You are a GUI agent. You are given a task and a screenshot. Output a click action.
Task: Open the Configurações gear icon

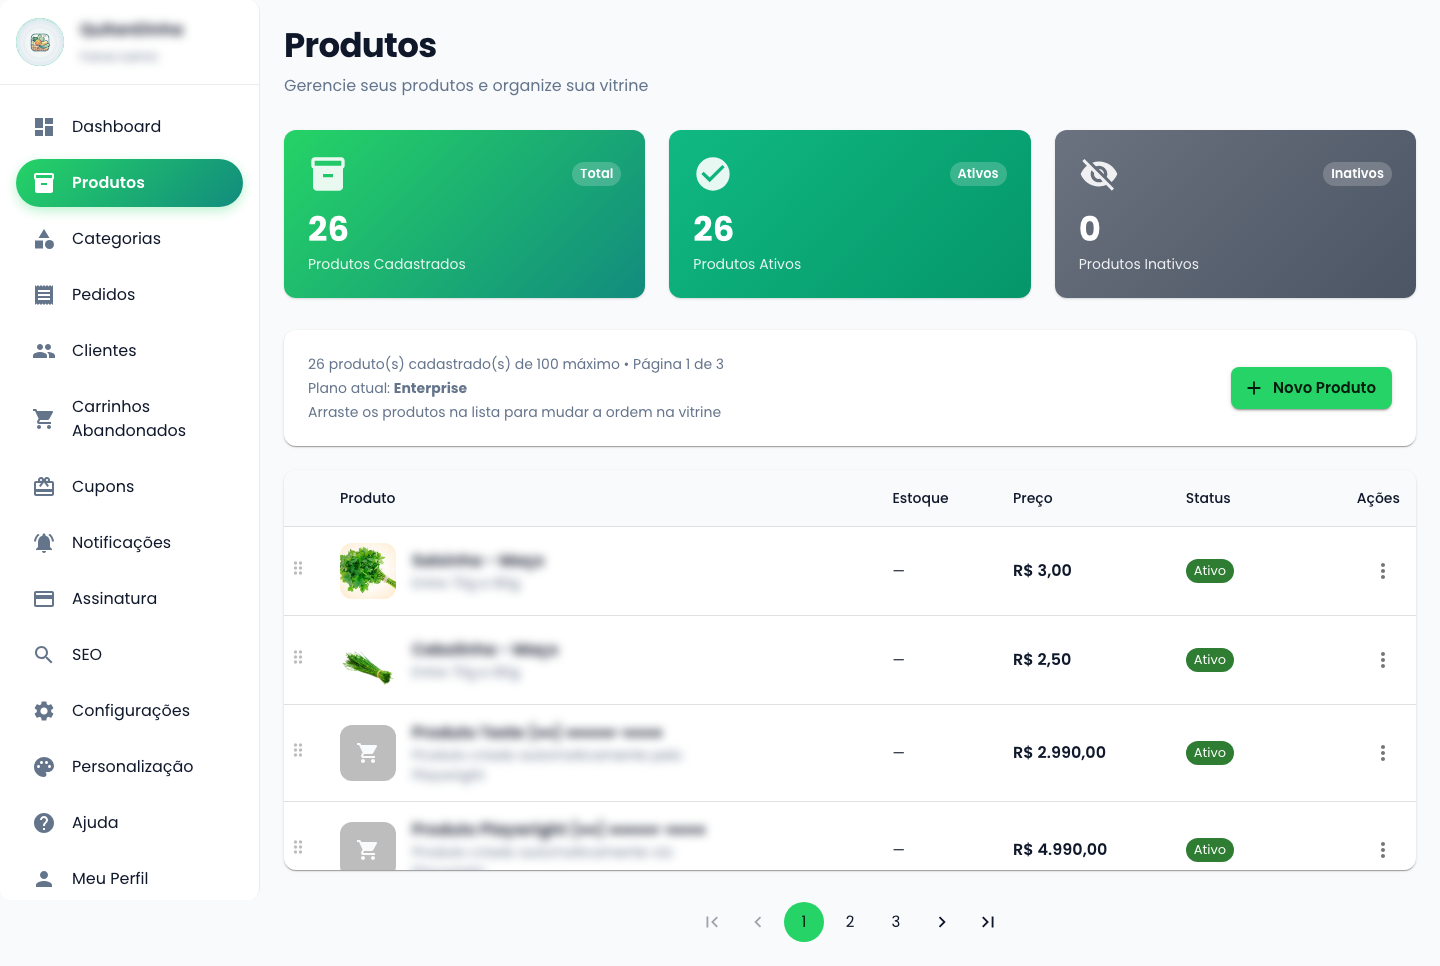click(44, 710)
